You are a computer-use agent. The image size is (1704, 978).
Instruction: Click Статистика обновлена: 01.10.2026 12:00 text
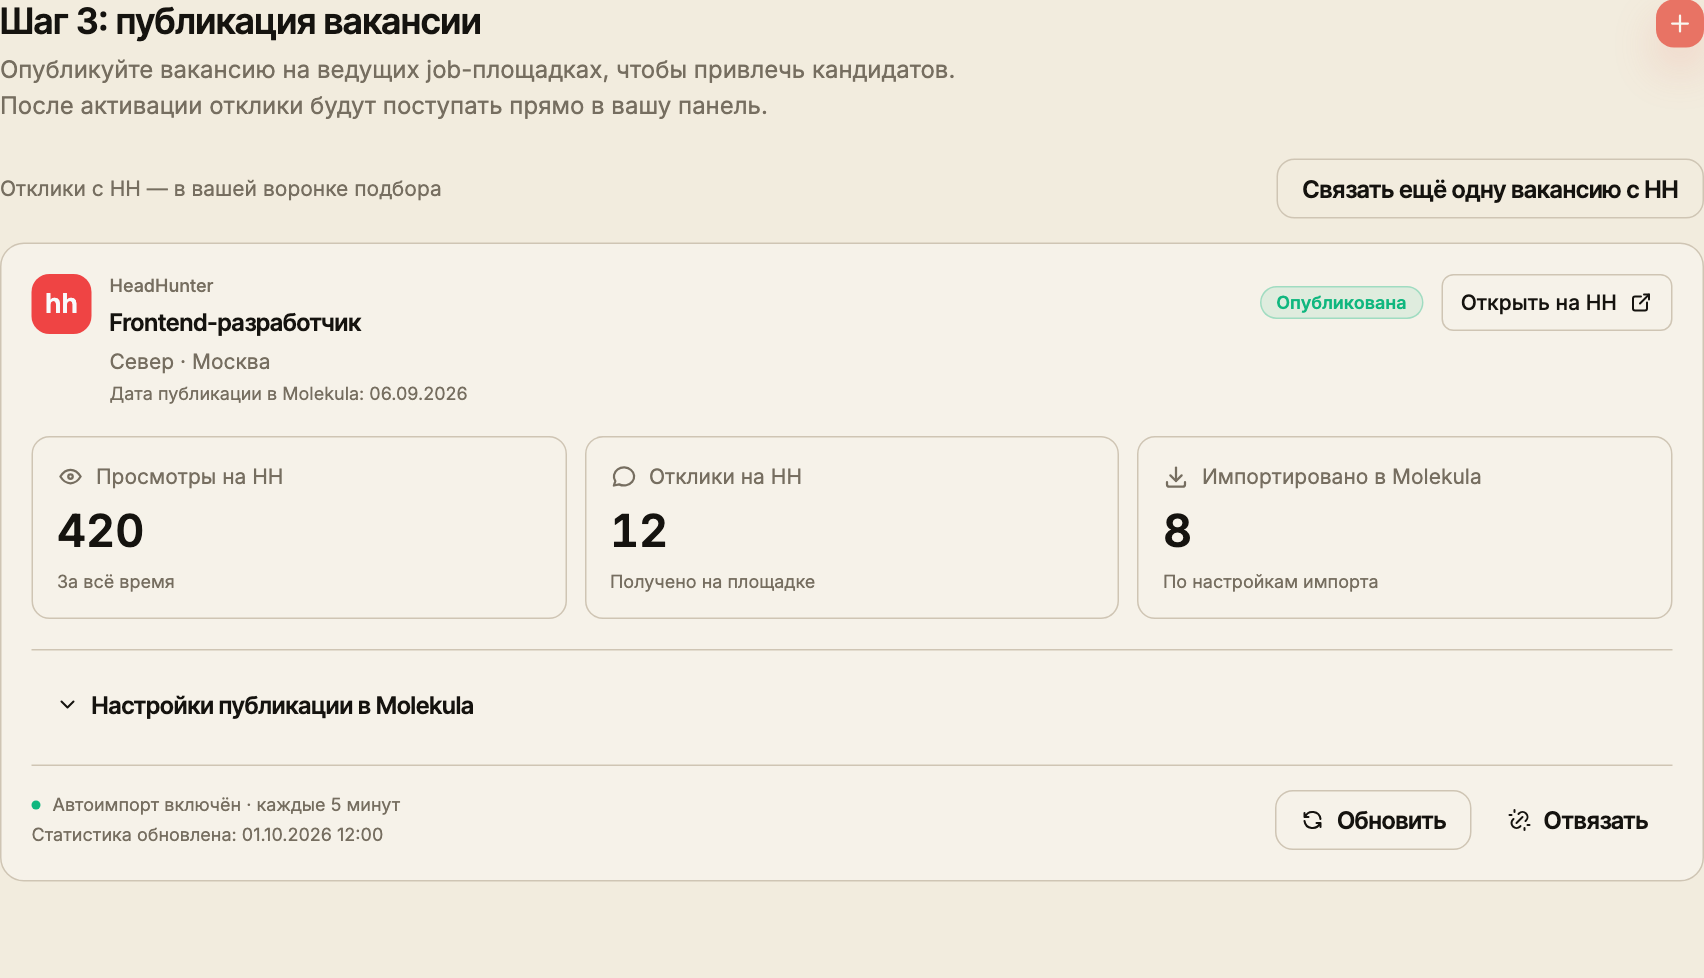207,835
